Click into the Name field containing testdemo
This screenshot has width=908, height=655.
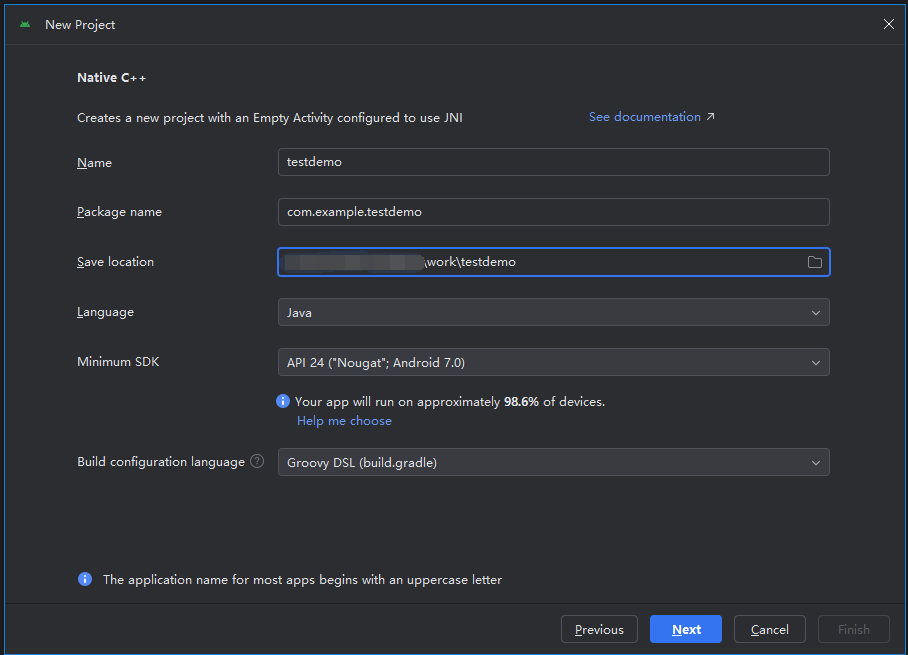coord(553,162)
